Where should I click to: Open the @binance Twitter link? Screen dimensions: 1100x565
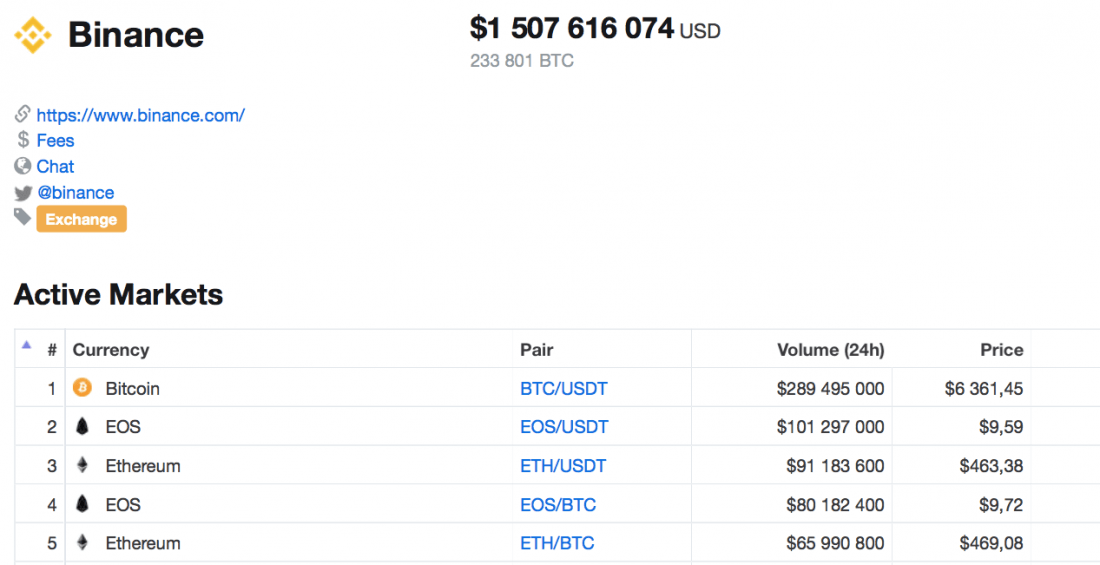pos(75,192)
